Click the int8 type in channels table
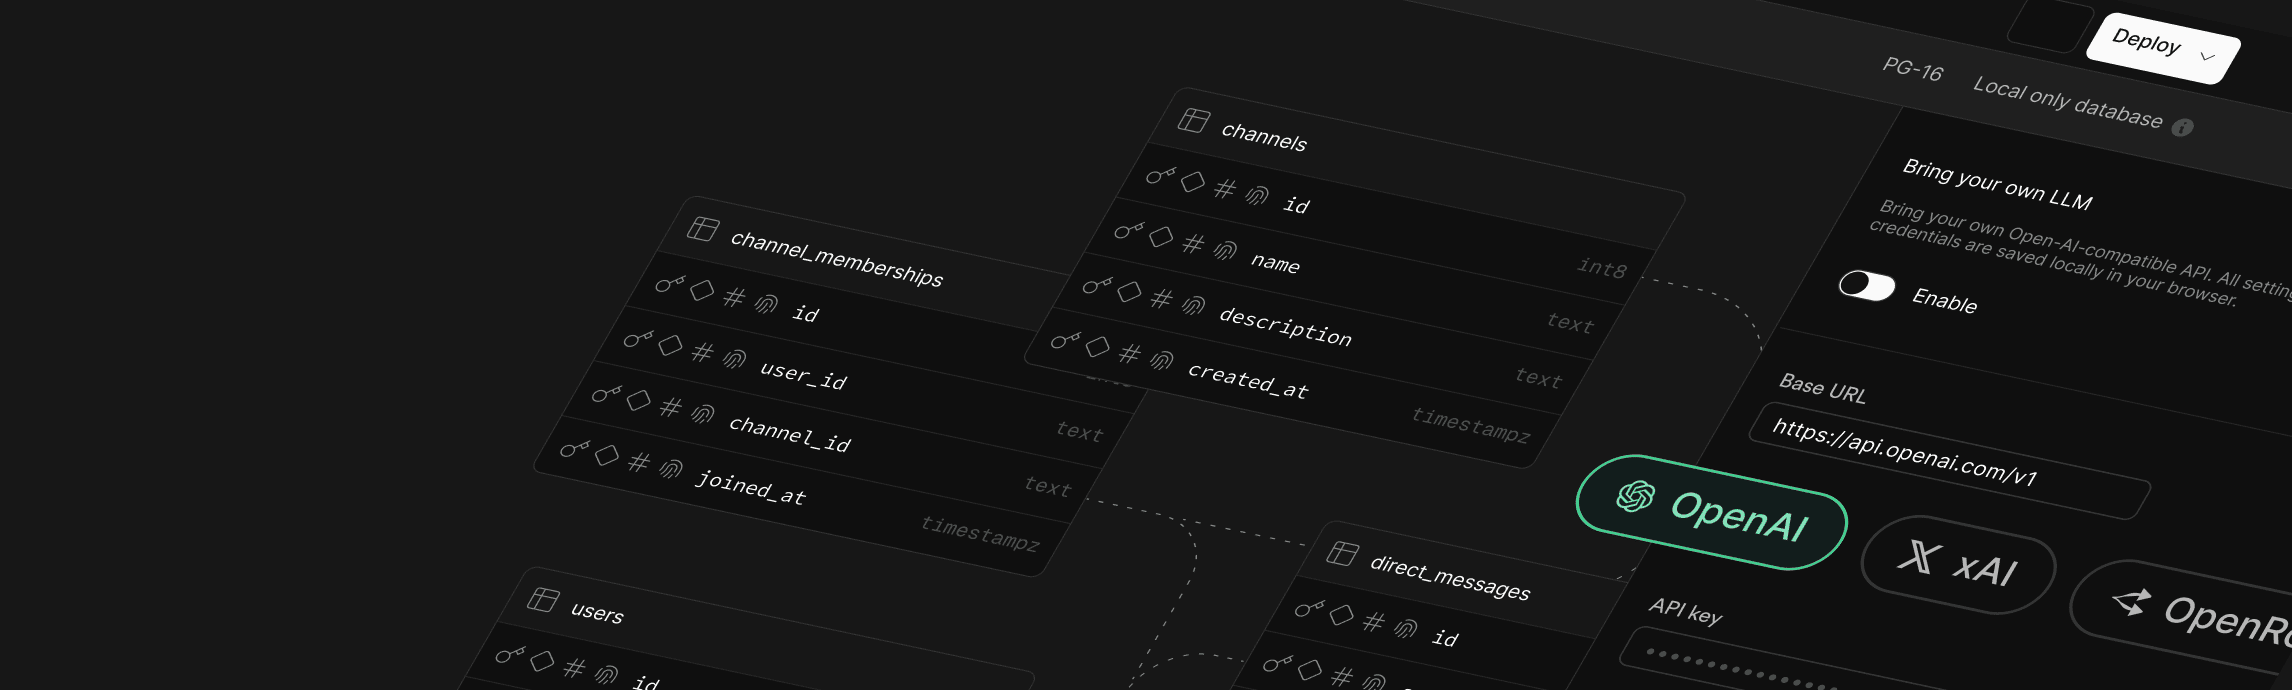The image size is (2292, 690). tap(1602, 268)
